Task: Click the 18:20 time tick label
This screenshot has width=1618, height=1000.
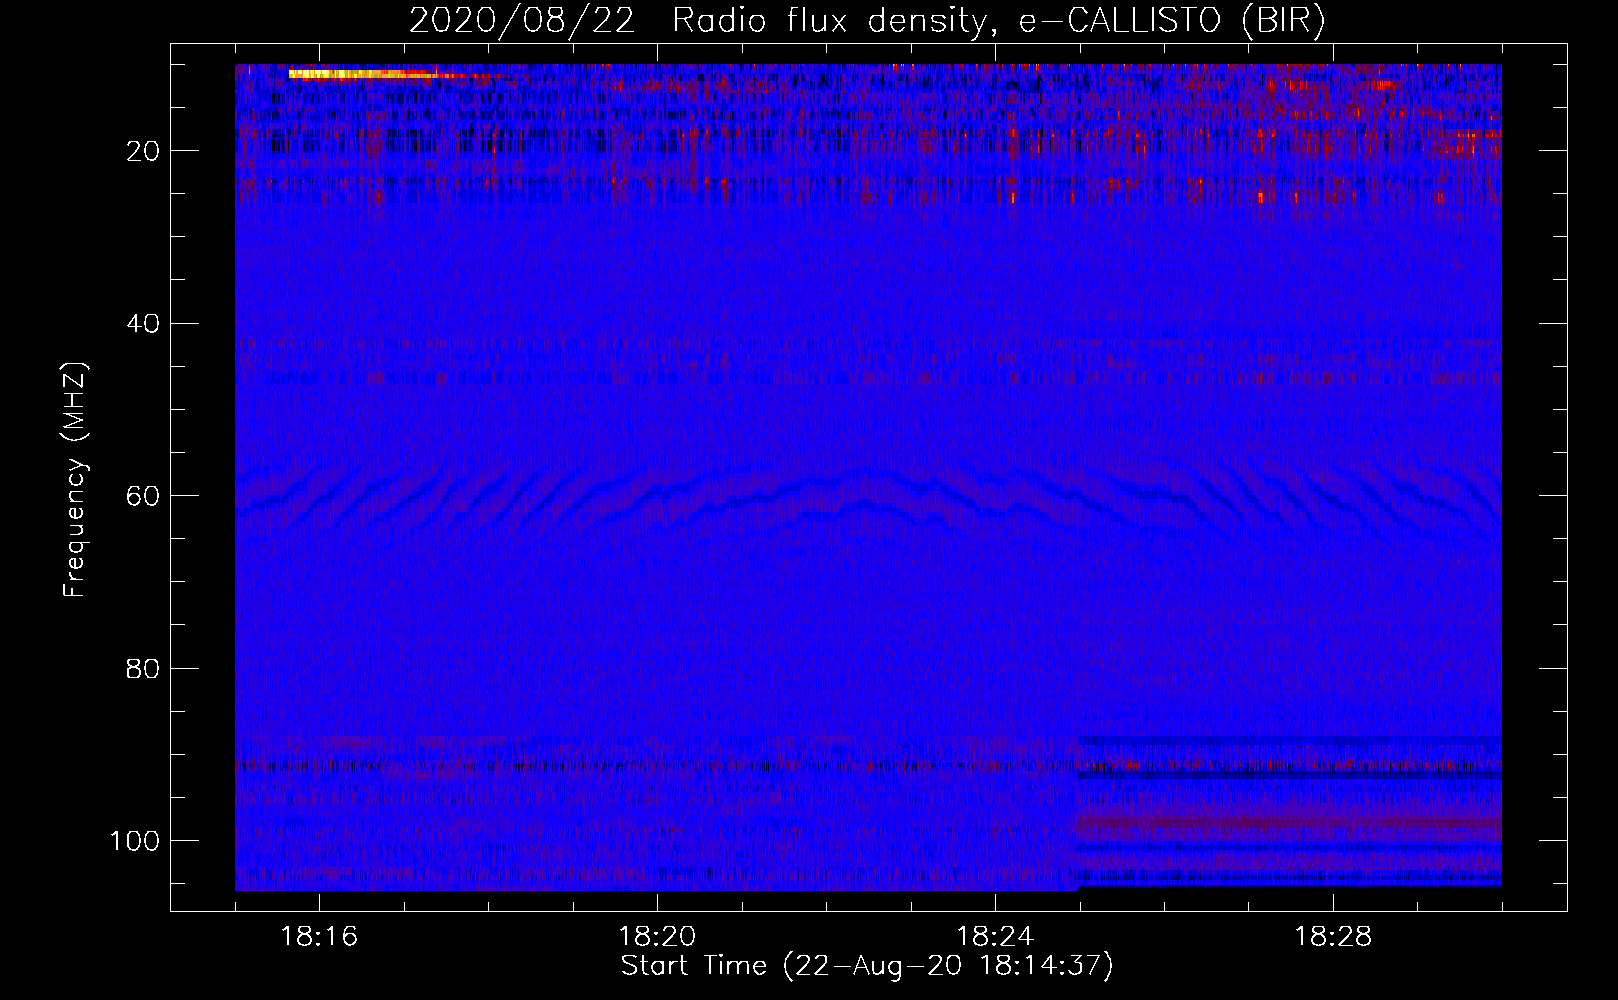Action: click(657, 937)
